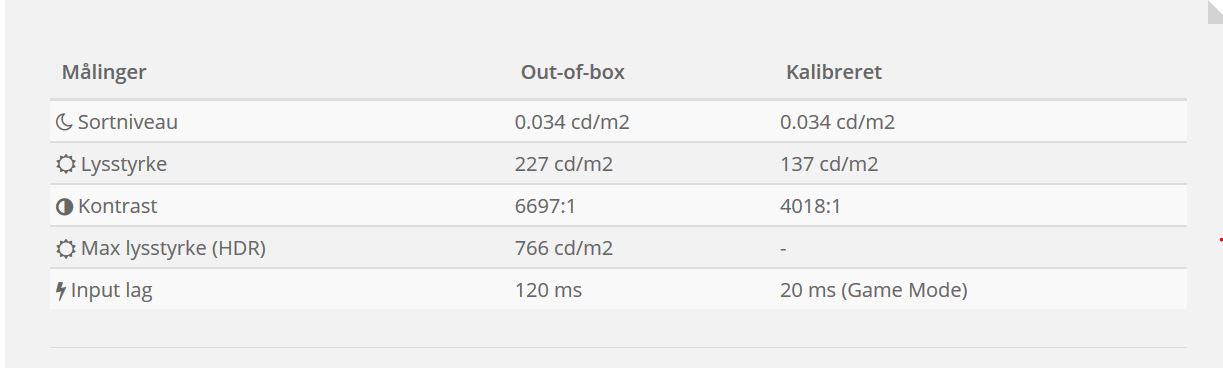The width and height of the screenshot is (1223, 368).
Task: Click the Lysstyrke row label
Action: pos(124,164)
